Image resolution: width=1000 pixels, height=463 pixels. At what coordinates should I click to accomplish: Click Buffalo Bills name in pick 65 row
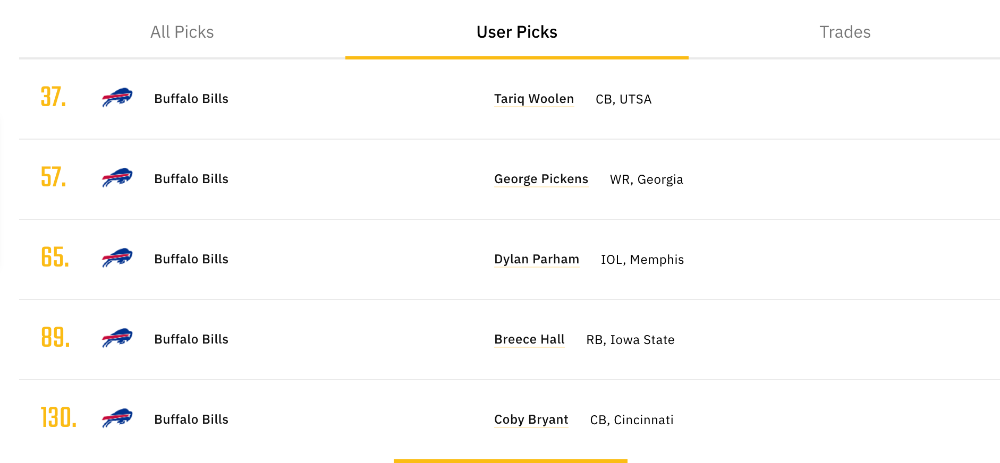191,259
